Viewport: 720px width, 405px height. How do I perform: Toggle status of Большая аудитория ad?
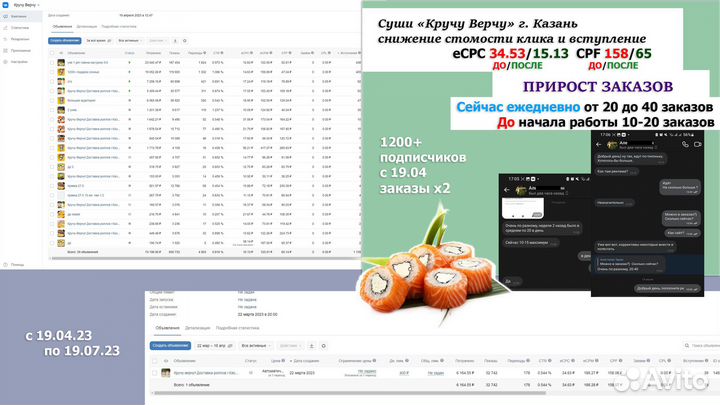pos(129,101)
